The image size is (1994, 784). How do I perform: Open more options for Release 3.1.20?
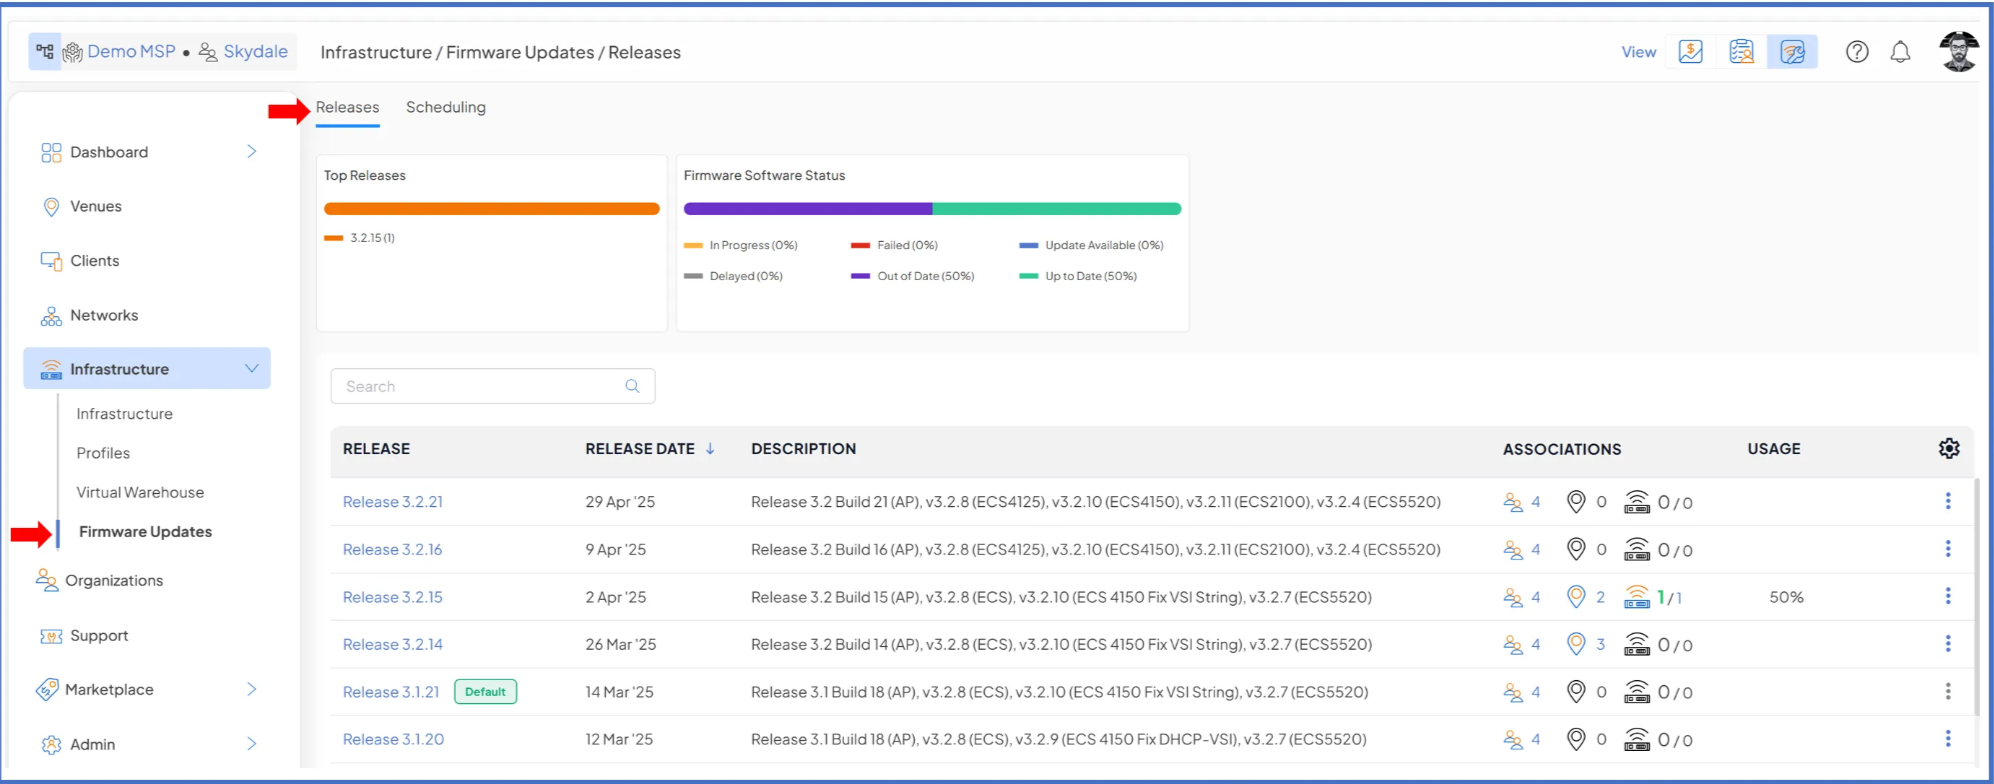pyautogui.click(x=1947, y=738)
